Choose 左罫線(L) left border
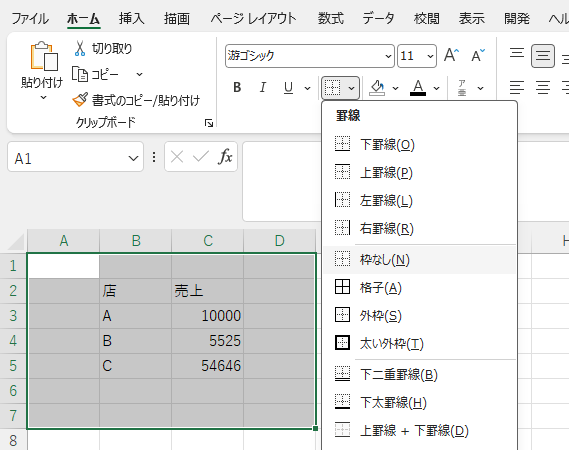 (x=419, y=200)
